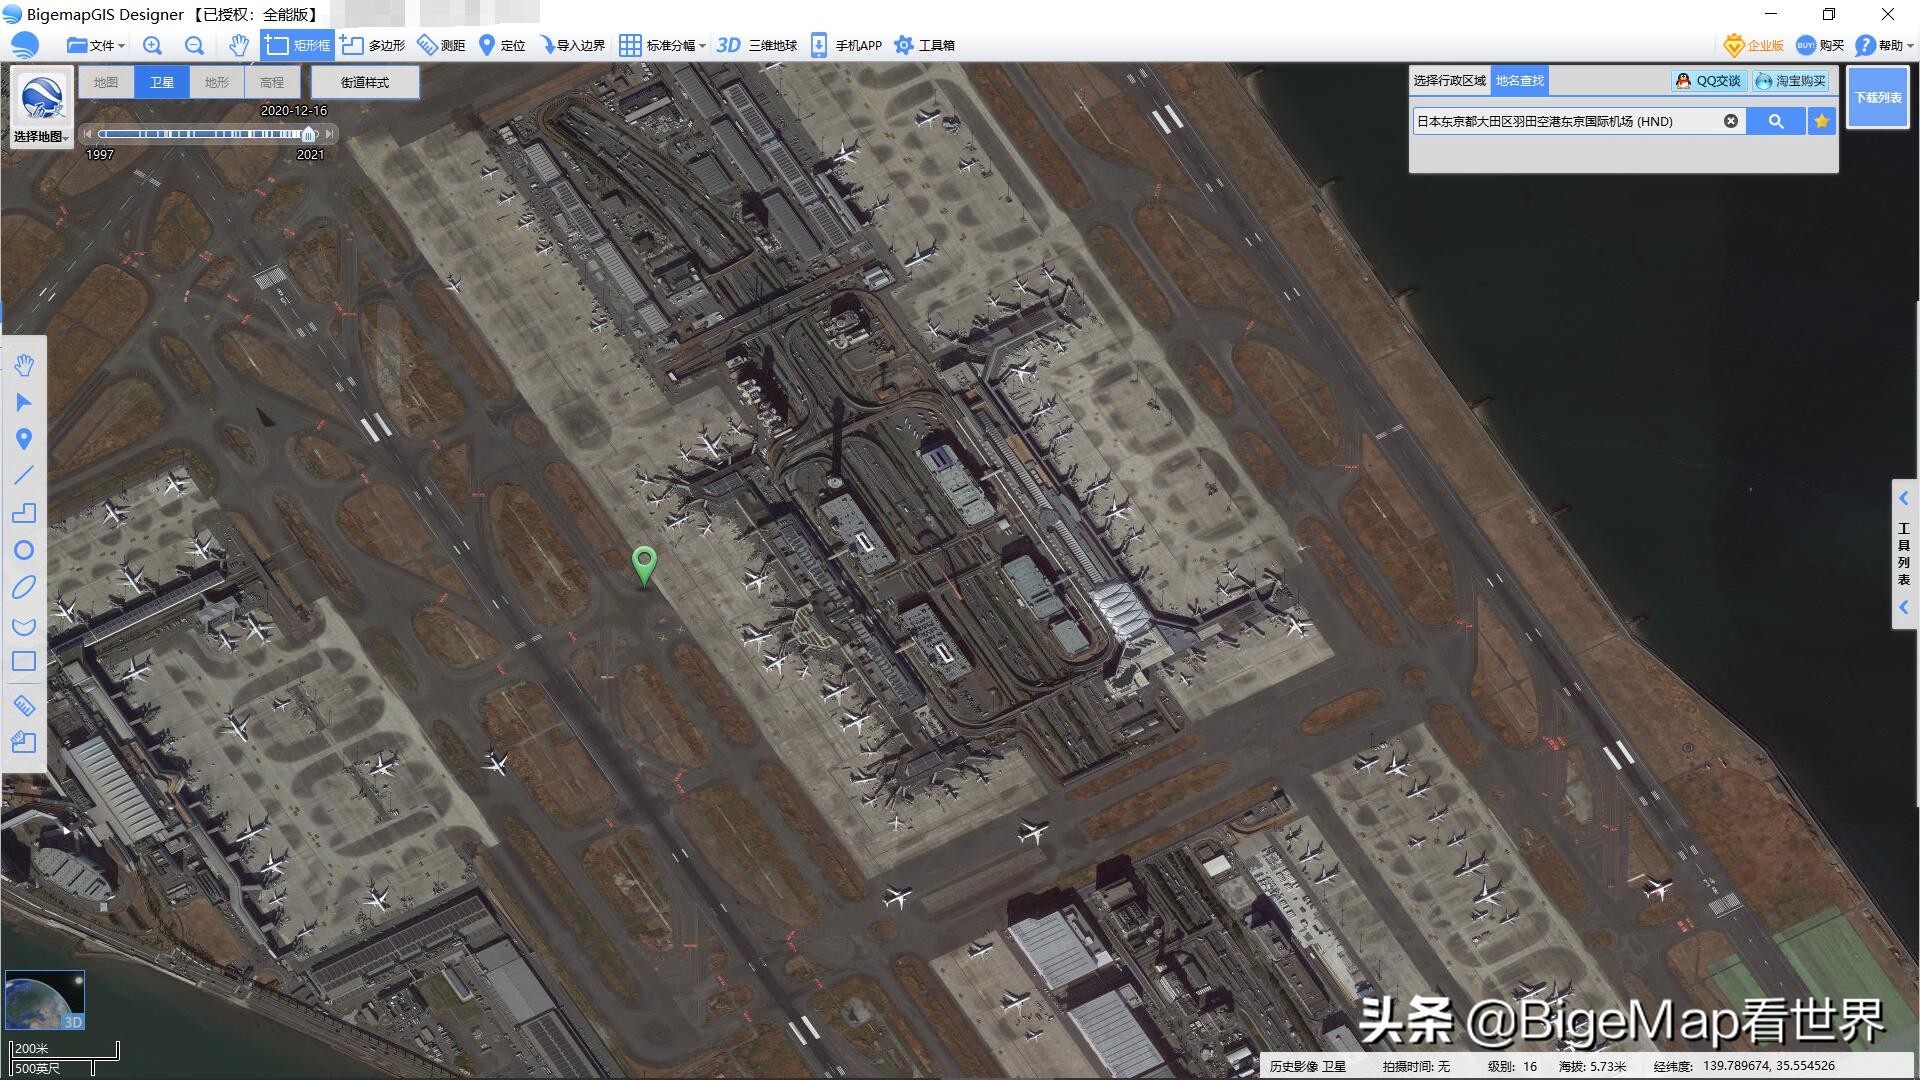Viewport: 1920px width, 1080px height.
Task: Click the lower chevron on the right panel tab
Action: (x=1904, y=607)
